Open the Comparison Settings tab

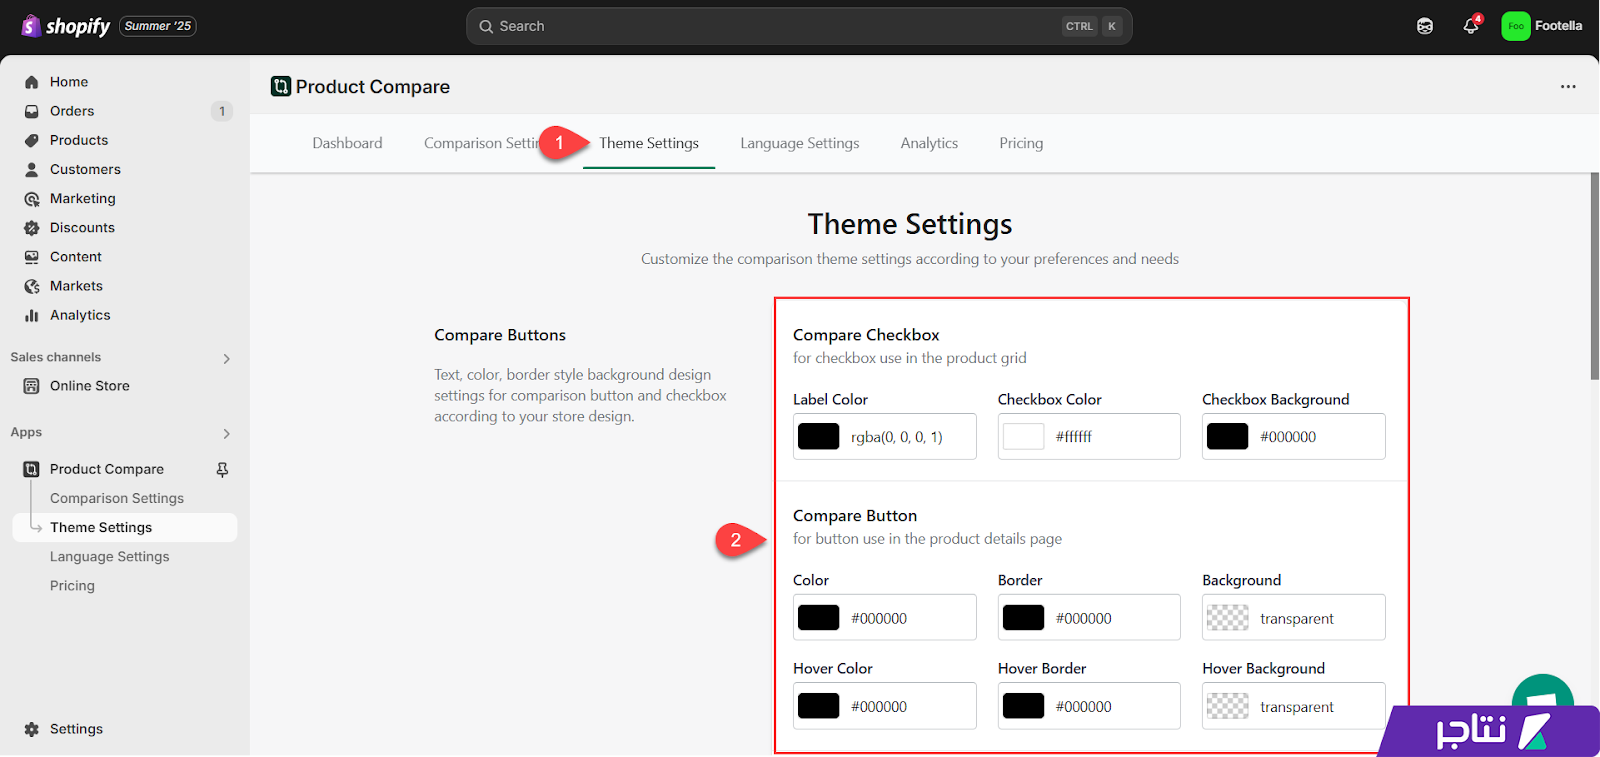coord(482,143)
